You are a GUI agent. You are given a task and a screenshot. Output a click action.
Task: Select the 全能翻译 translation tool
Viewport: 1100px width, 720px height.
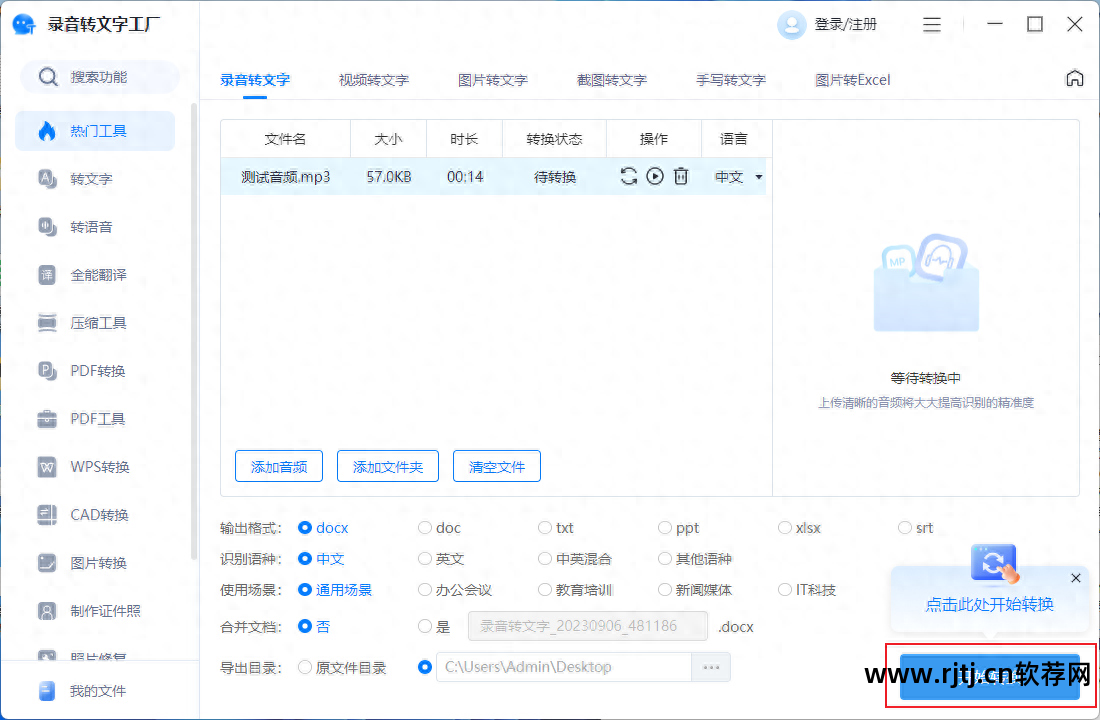pyautogui.click(x=85, y=275)
